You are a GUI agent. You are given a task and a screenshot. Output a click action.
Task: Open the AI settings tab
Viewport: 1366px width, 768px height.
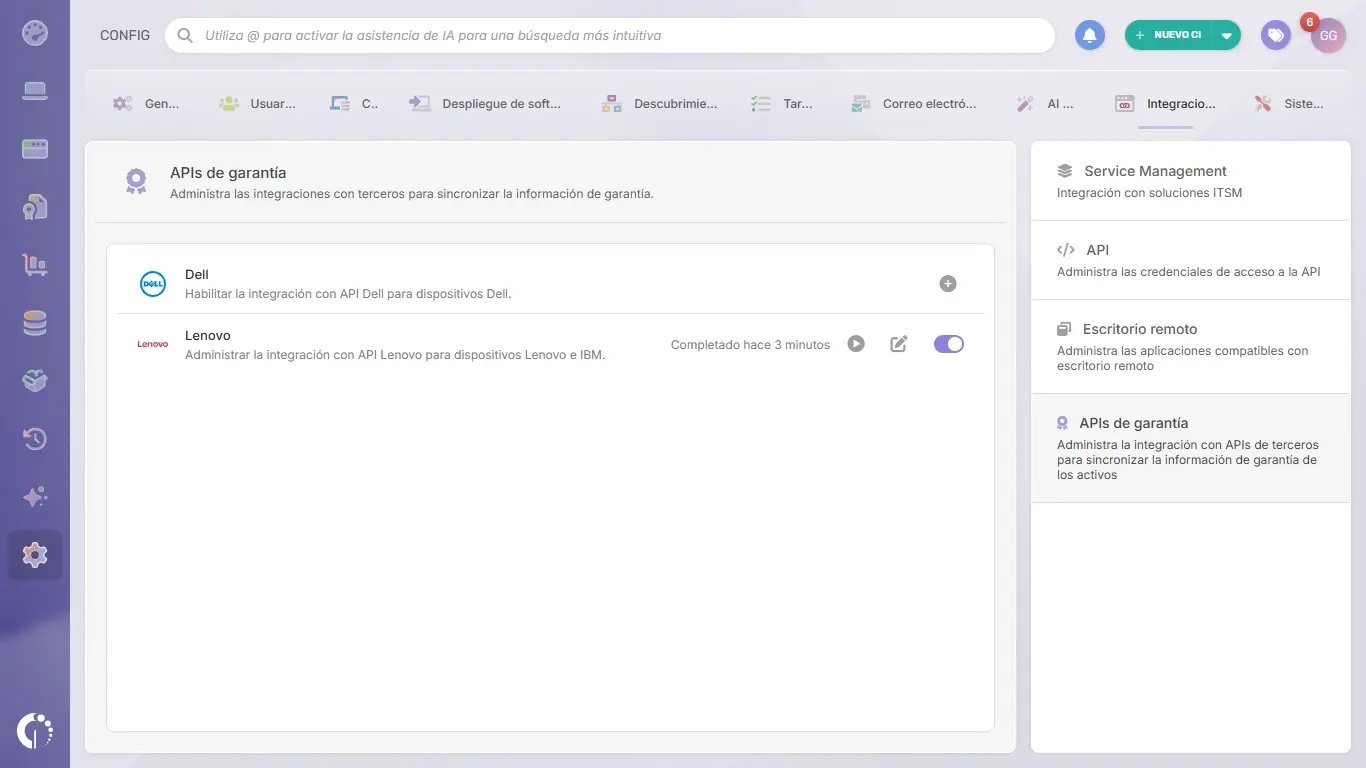[x=1045, y=103]
